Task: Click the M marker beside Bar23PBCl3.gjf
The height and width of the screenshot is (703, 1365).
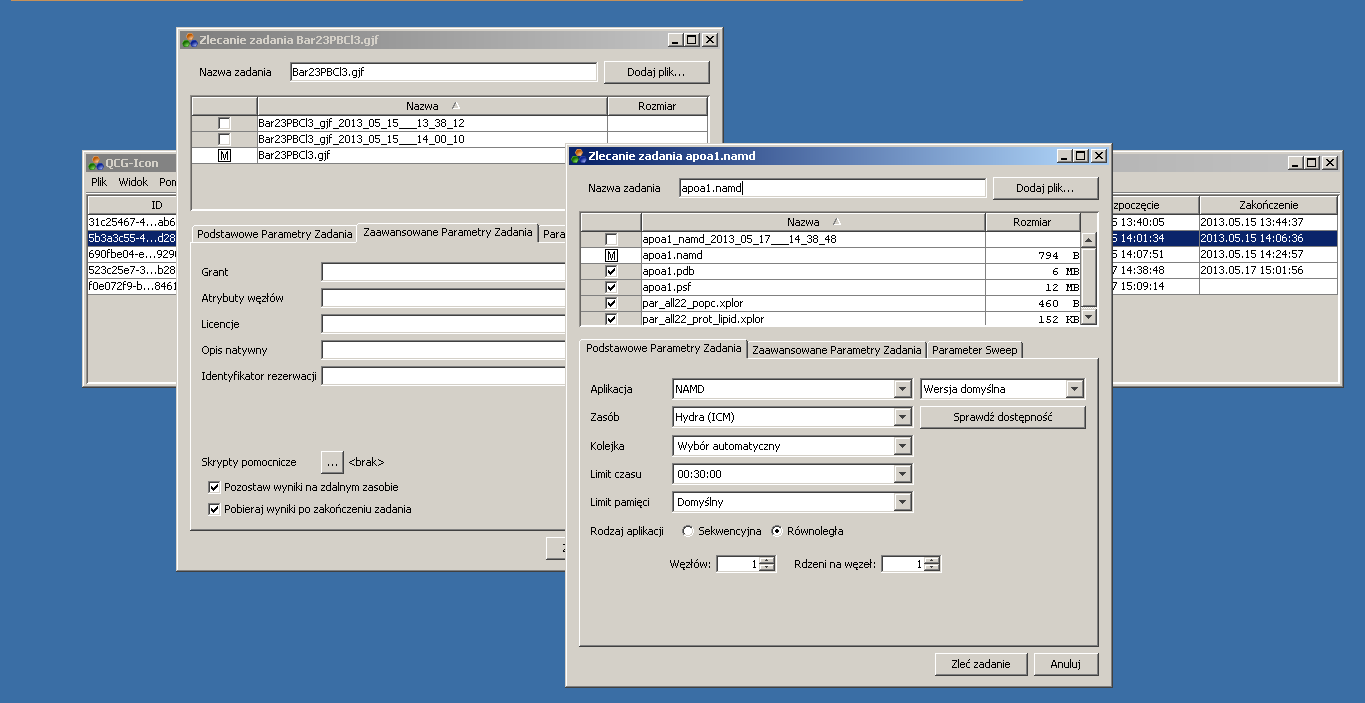Action: (x=224, y=156)
